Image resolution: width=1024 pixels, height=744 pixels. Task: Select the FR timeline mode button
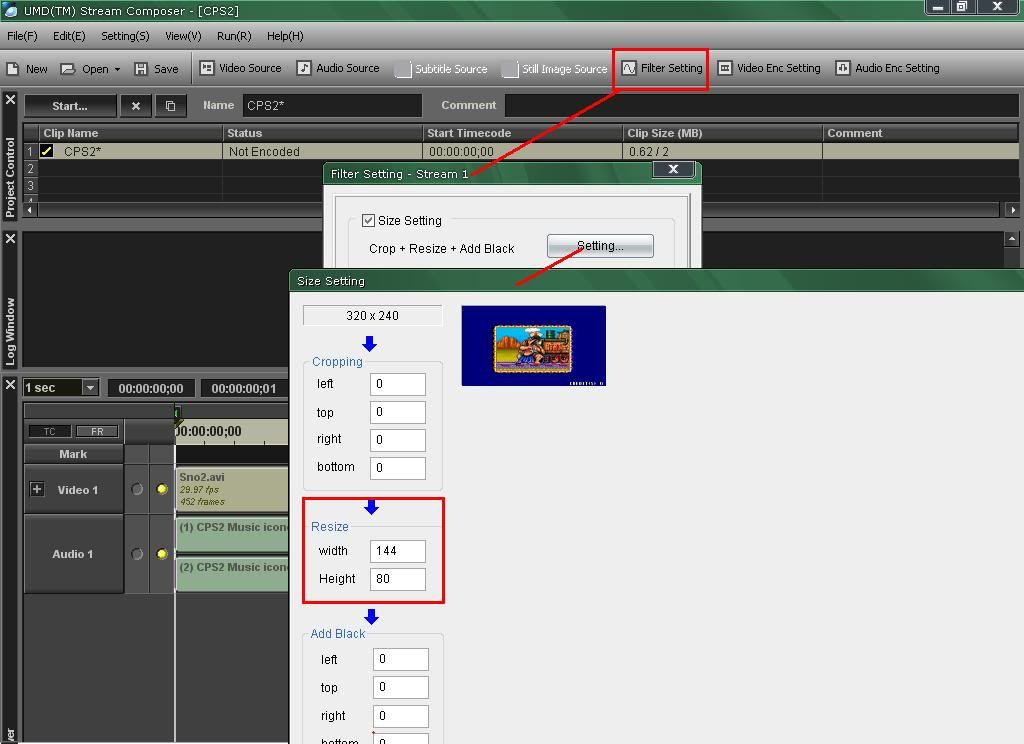[97, 431]
